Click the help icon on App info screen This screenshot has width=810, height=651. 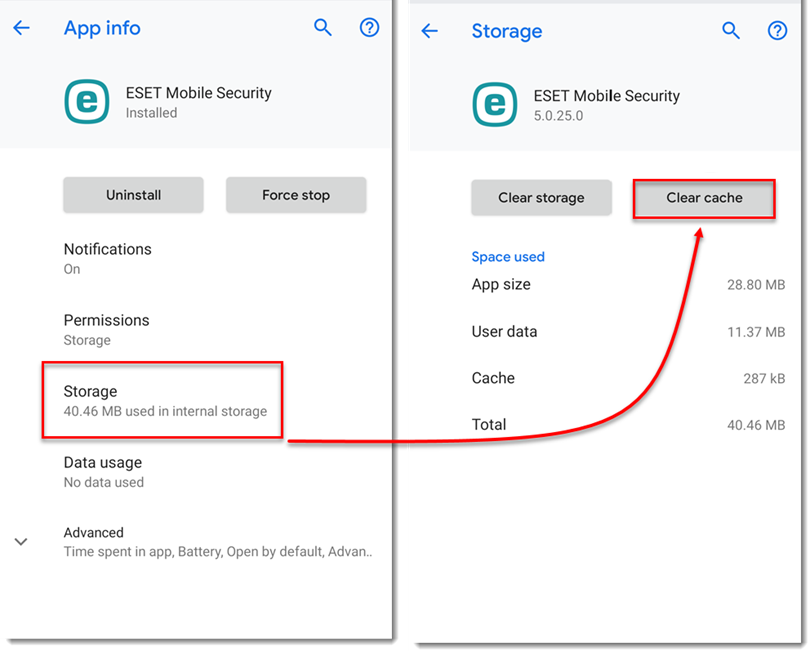370,28
